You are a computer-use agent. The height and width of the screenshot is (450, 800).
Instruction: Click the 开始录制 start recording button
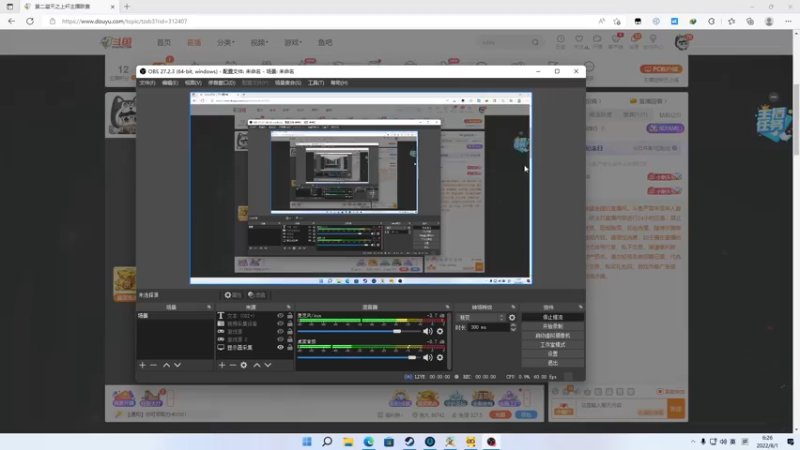click(x=553, y=327)
